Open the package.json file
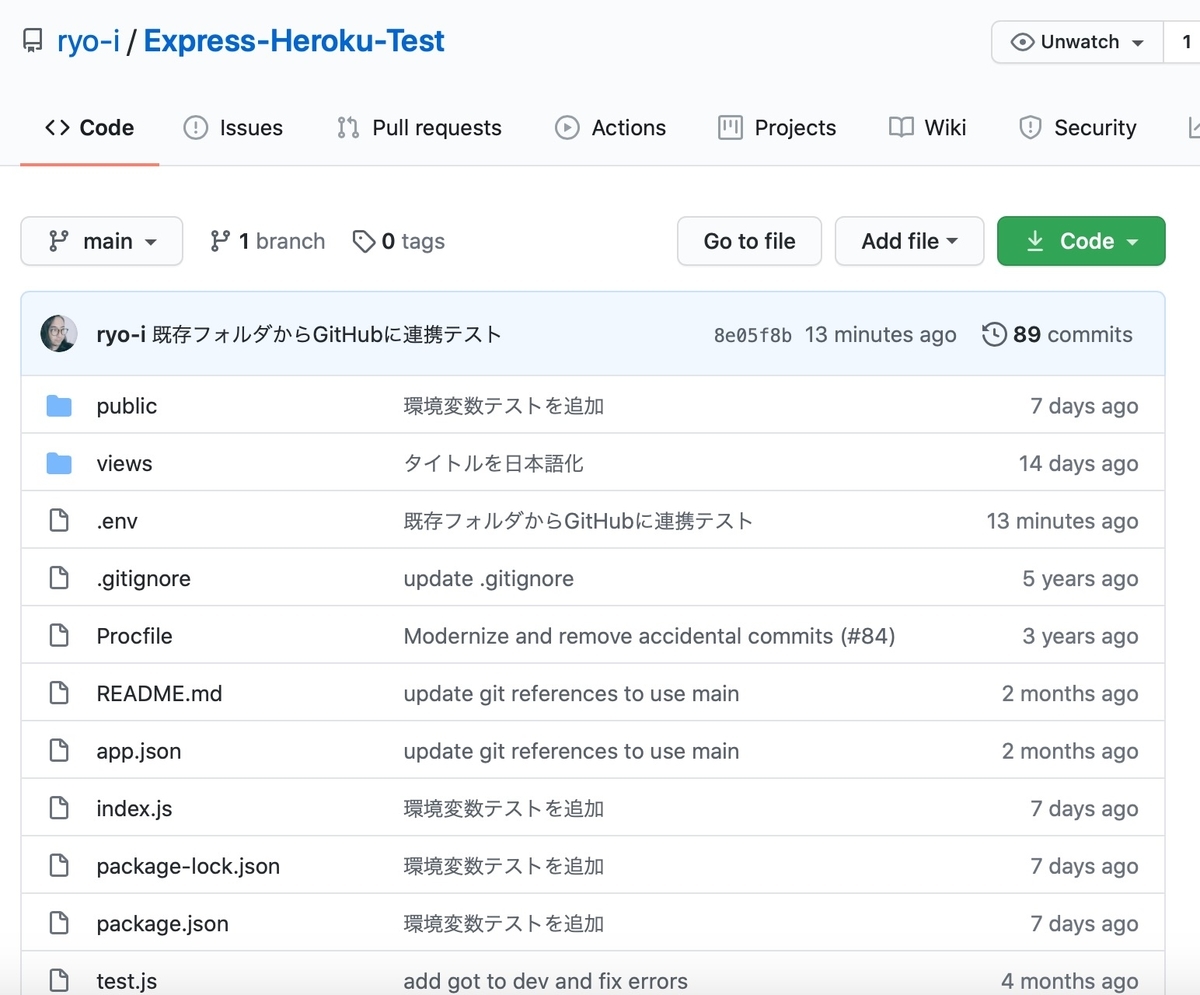 tap(162, 924)
